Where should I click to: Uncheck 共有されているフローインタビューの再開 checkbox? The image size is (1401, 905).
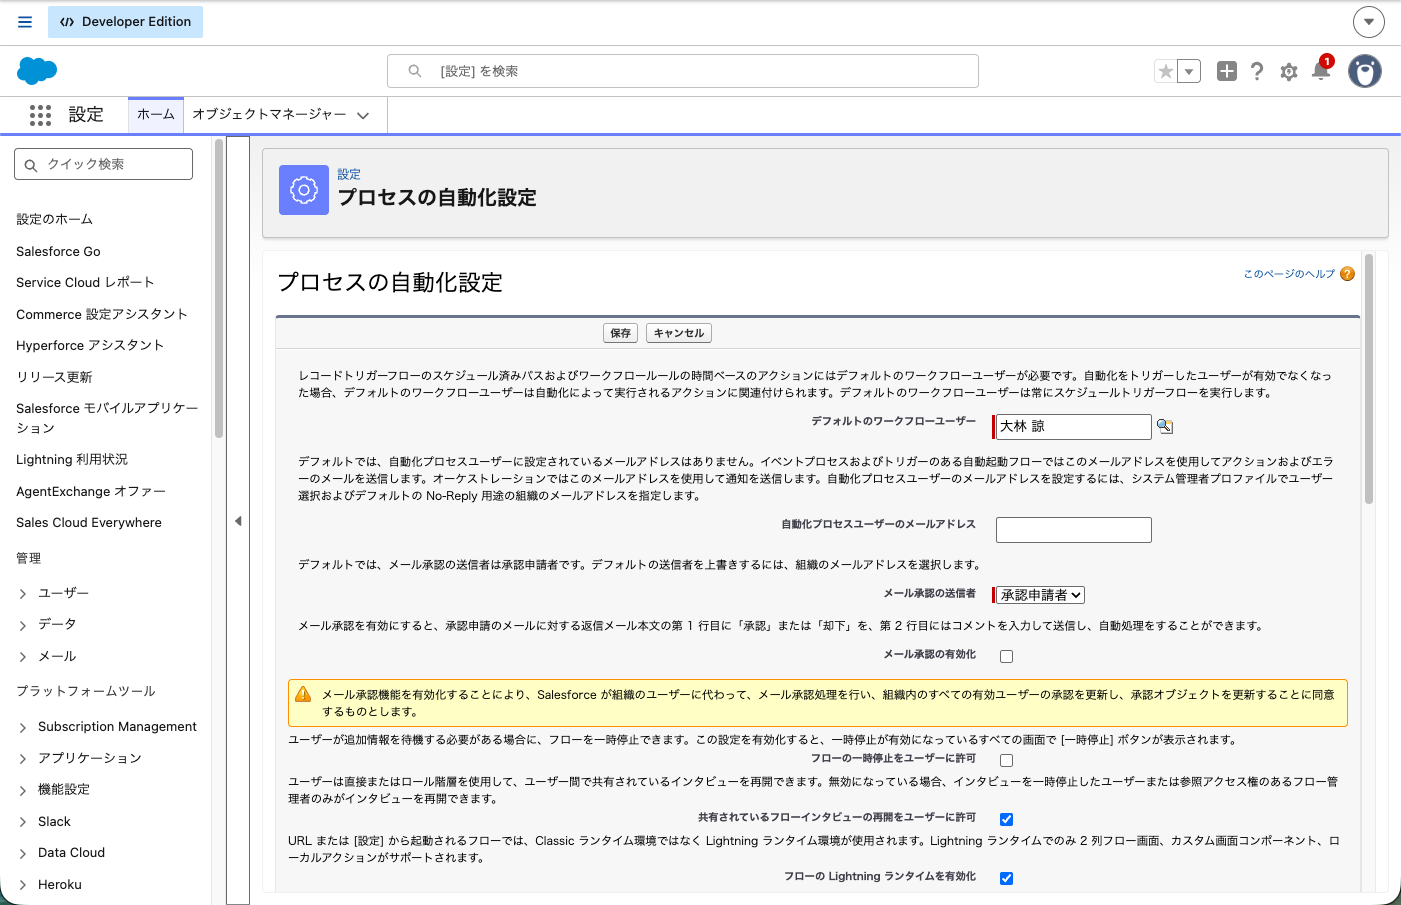[x=1006, y=820]
